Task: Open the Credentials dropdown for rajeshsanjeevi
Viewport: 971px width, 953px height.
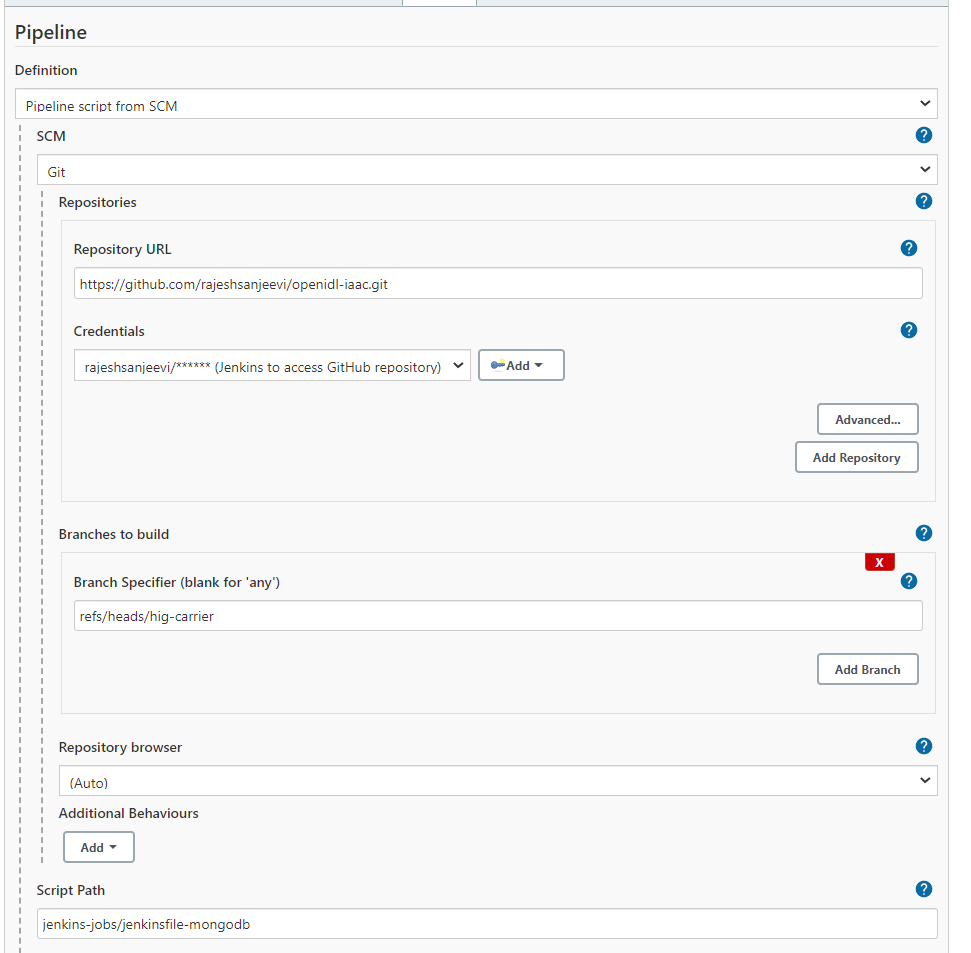Action: (272, 365)
